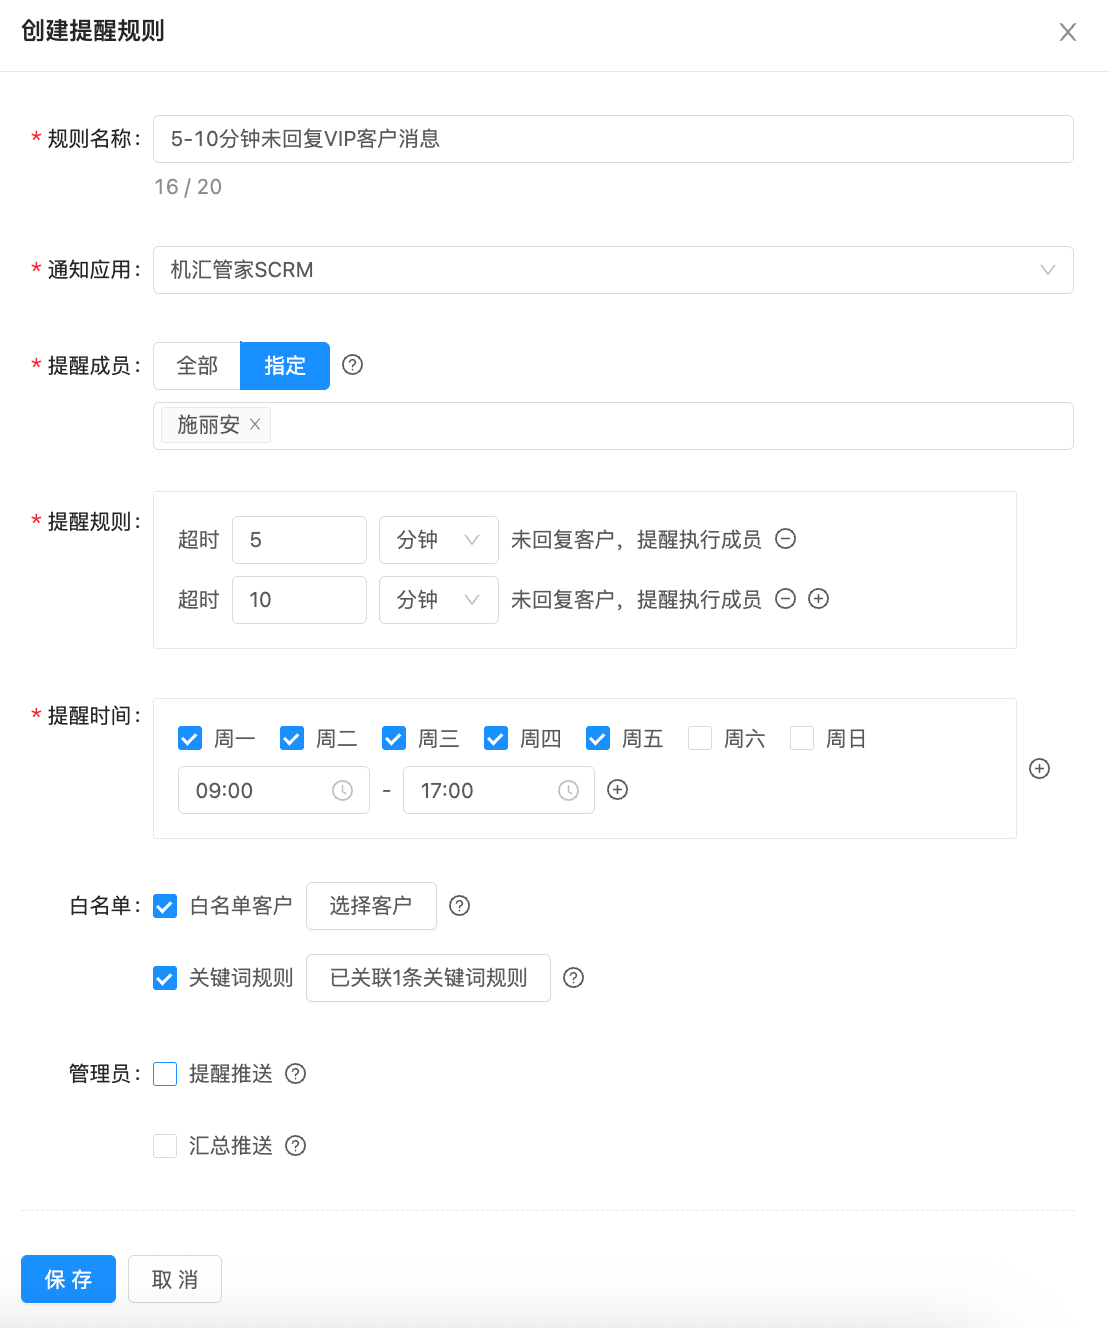Add another time range next to 17:00
The width and height of the screenshot is (1110, 1328).
point(618,790)
